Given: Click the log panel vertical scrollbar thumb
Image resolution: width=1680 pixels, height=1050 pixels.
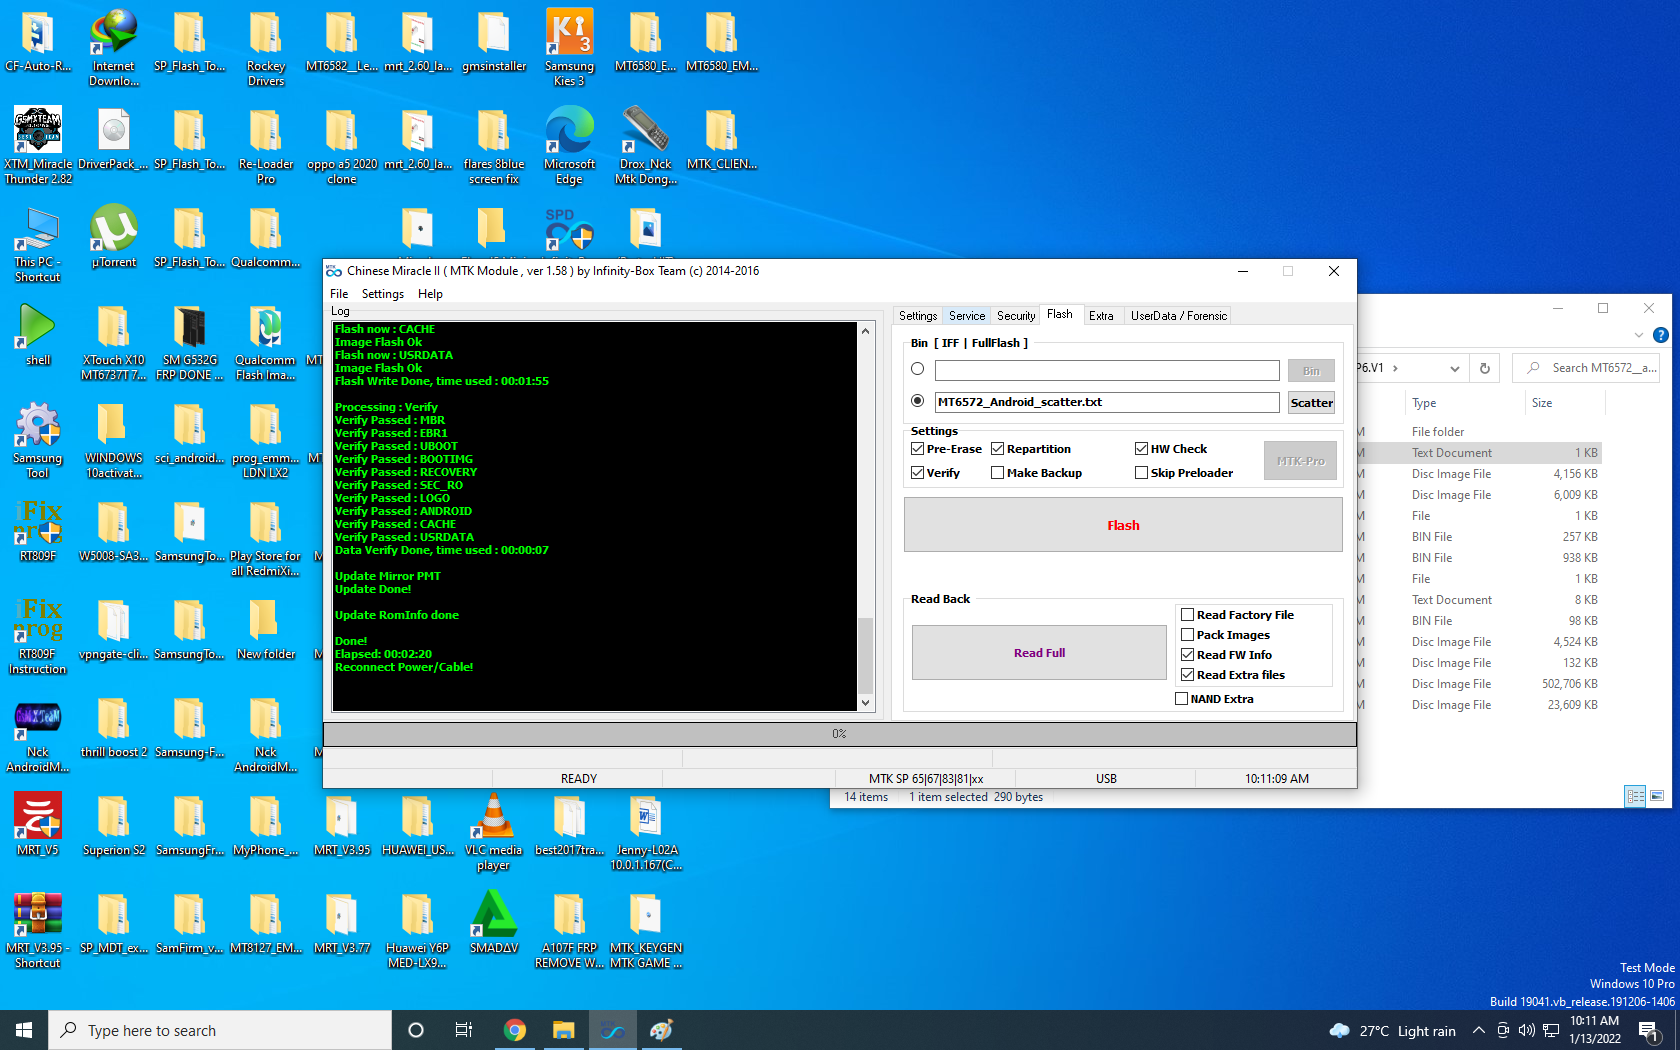Looking at the screenshot, I should [x=865, y=656].
